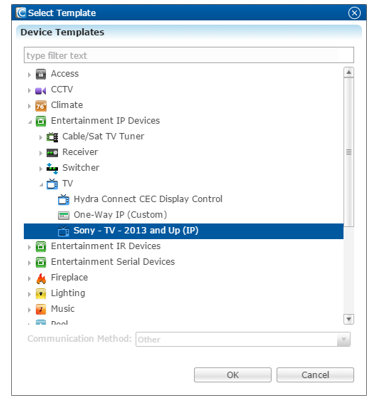Expand the Switcher node
The image size is (377, 401).
41,169
